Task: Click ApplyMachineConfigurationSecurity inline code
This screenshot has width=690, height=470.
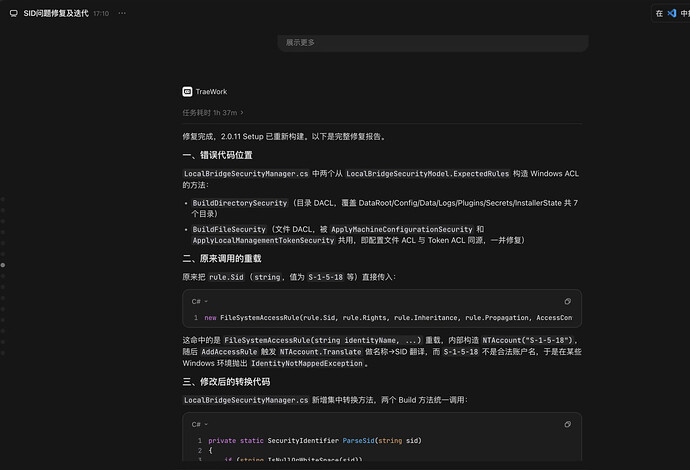Action: (x=402, y=229)
